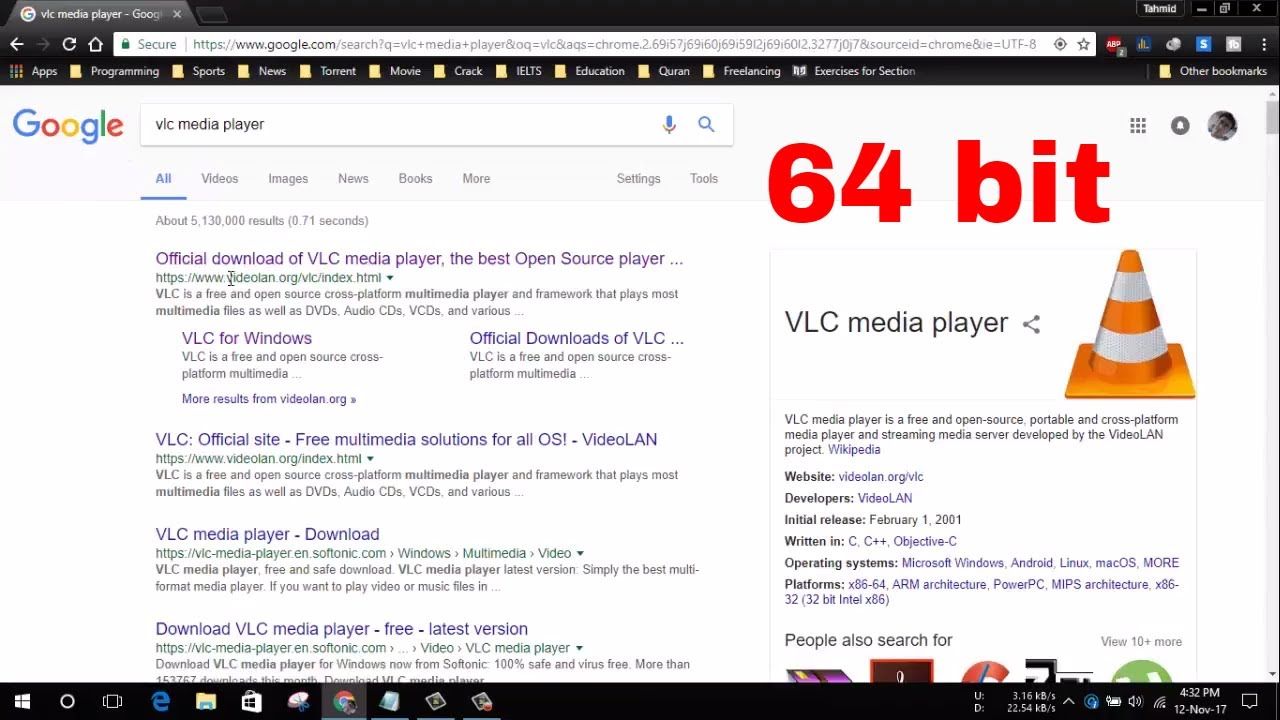Open Official Downloads of VLC sitelink

577,338
